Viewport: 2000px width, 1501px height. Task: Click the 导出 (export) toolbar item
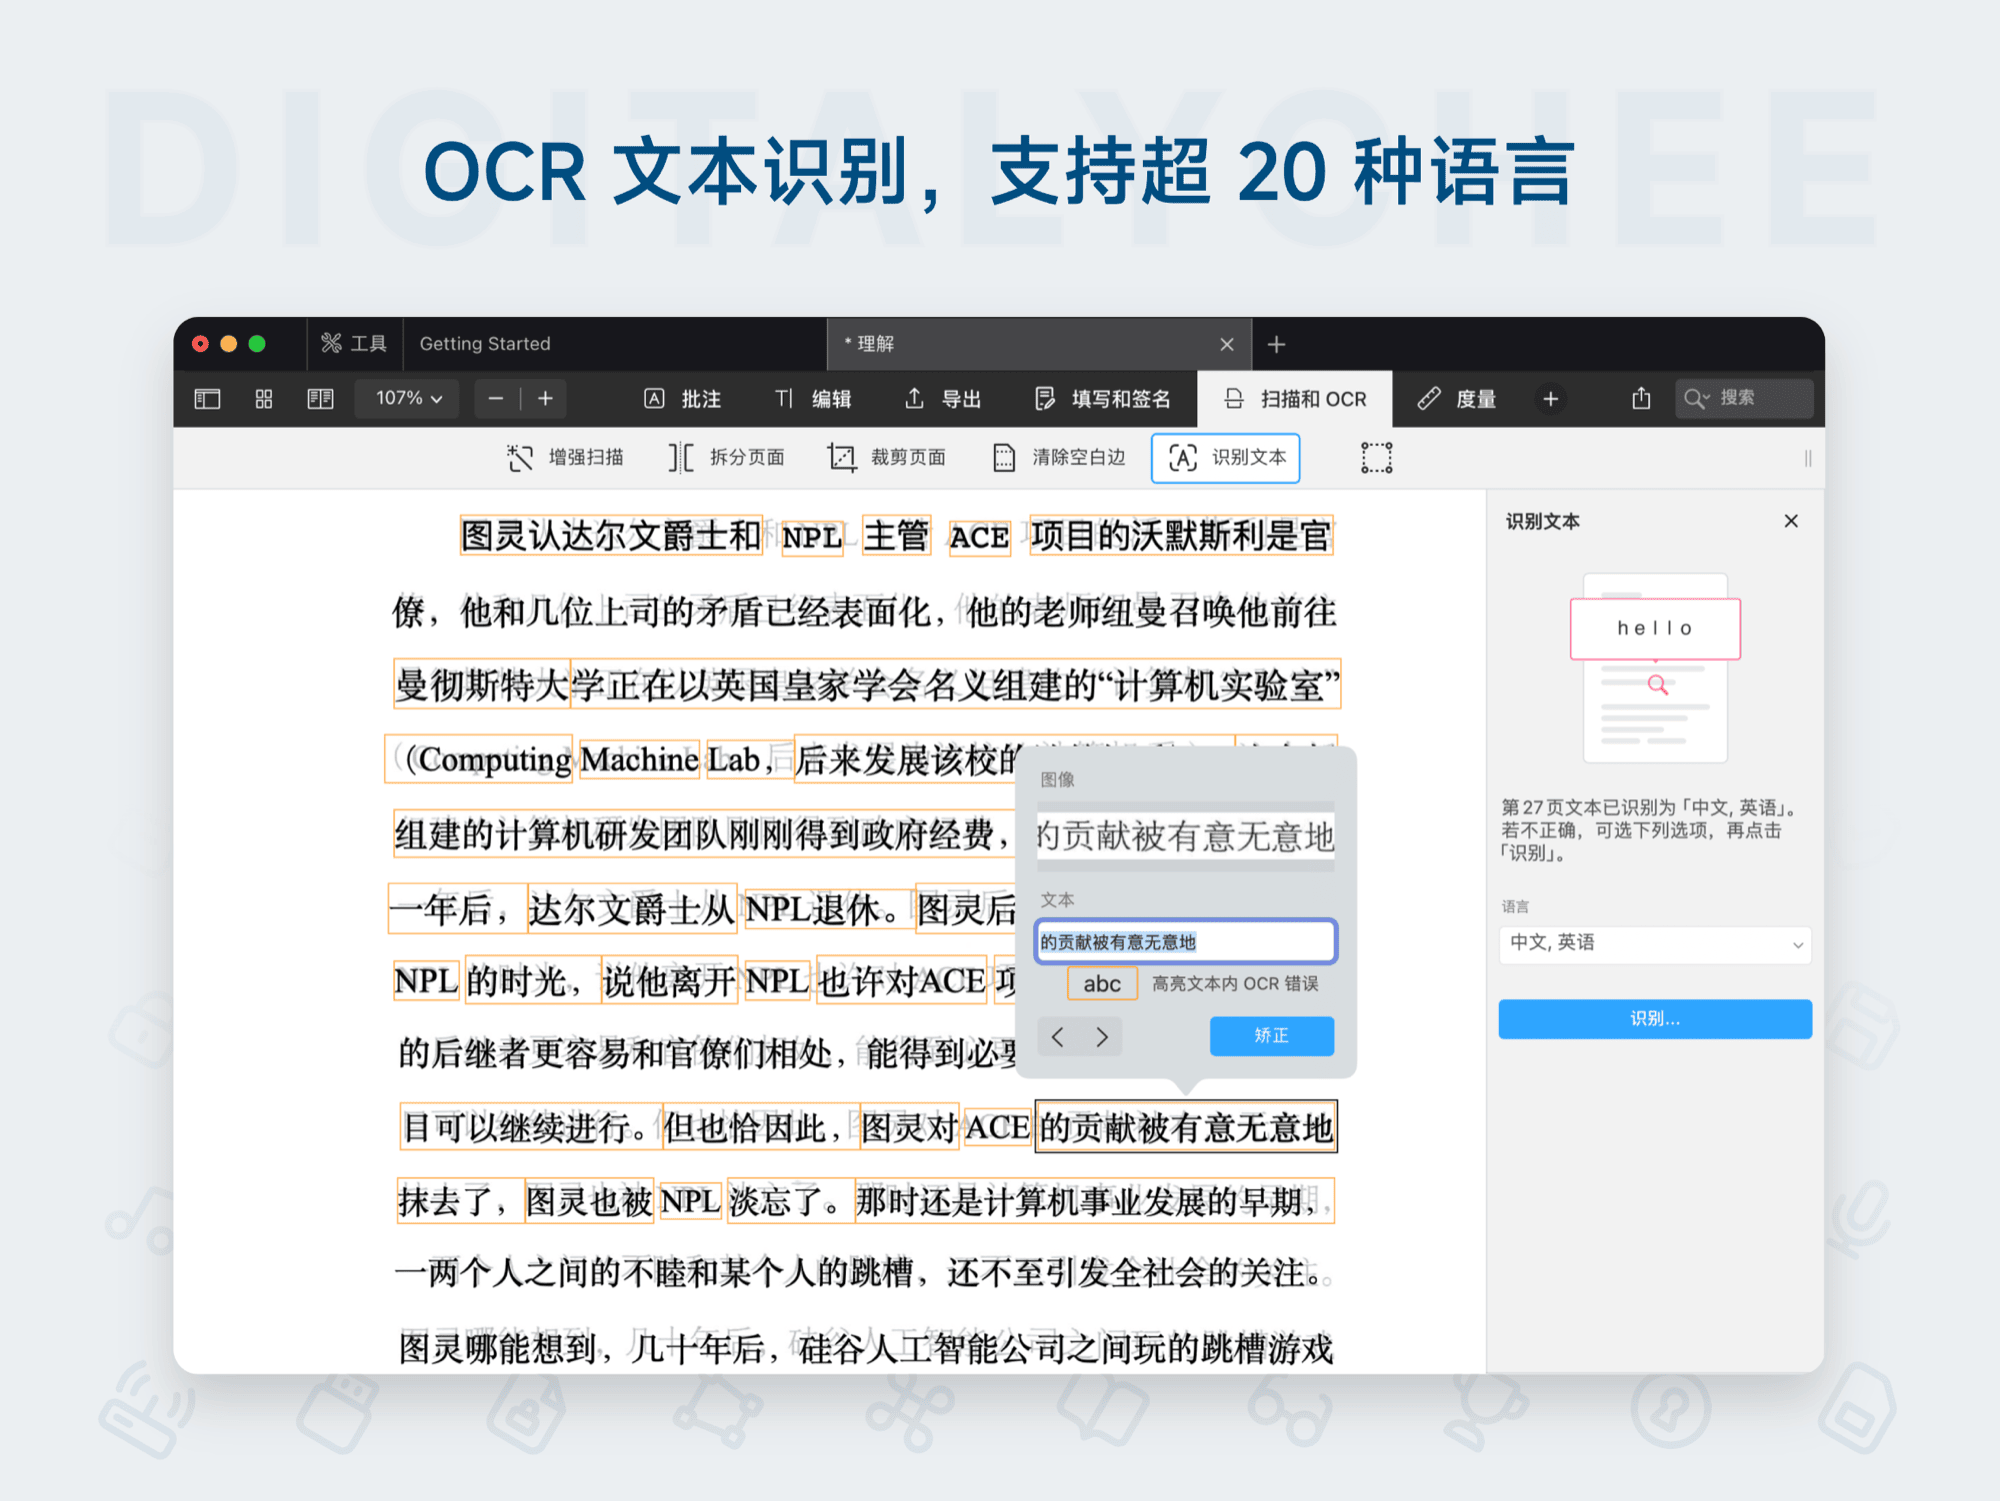tap(942, 398)
